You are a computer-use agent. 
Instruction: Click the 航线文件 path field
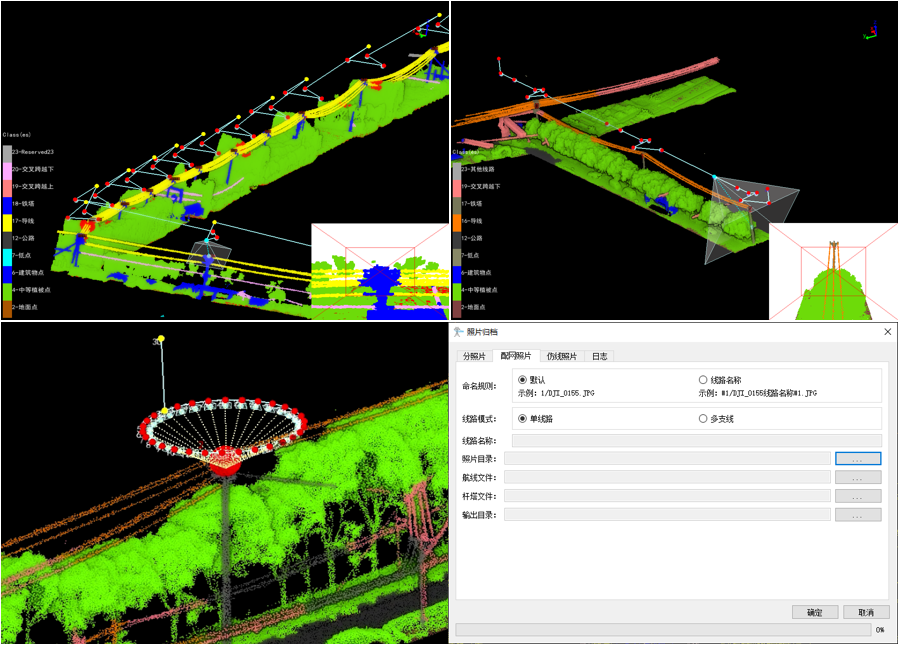click(667, 477)
